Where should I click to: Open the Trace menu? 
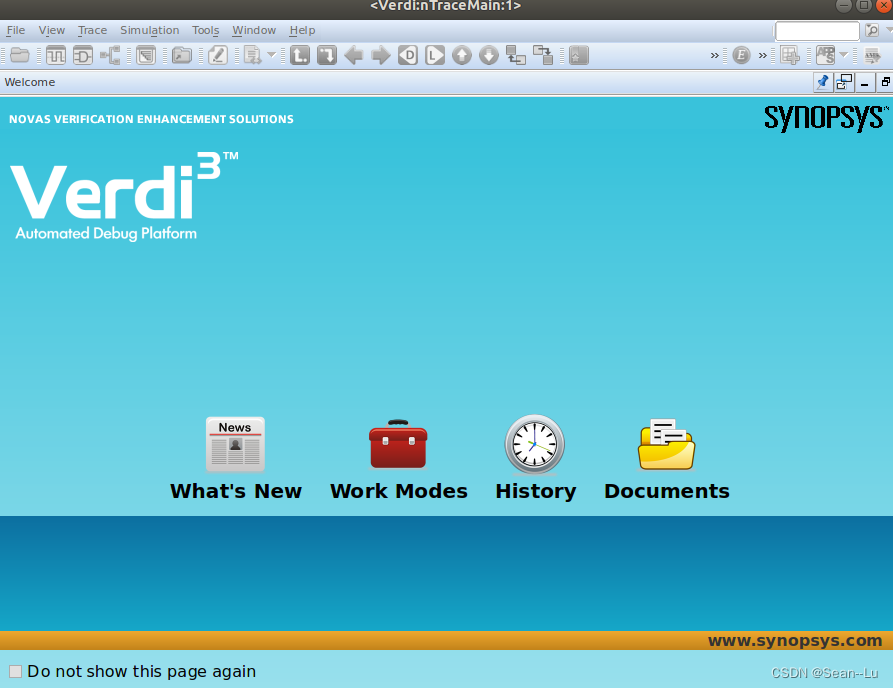tap(92, 30)
